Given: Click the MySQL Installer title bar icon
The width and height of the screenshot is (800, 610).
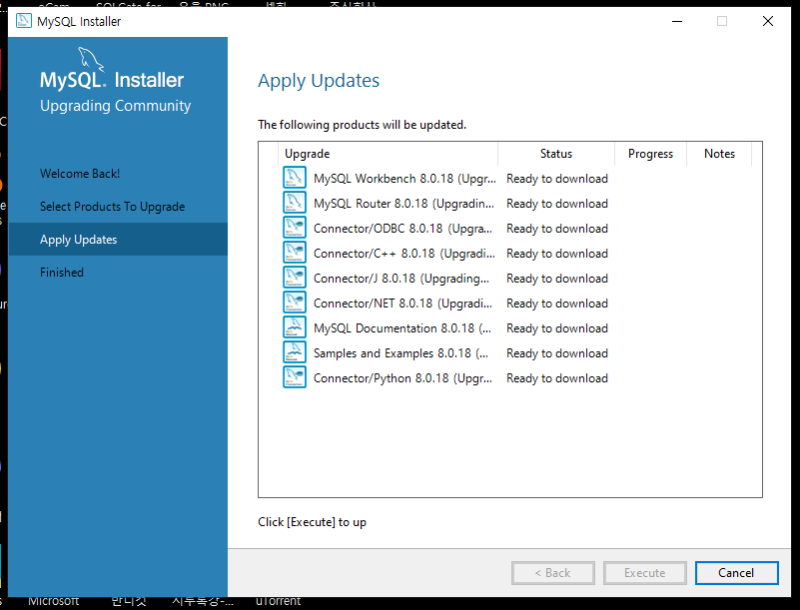Looking at the screenshot, I should (22, 20).
